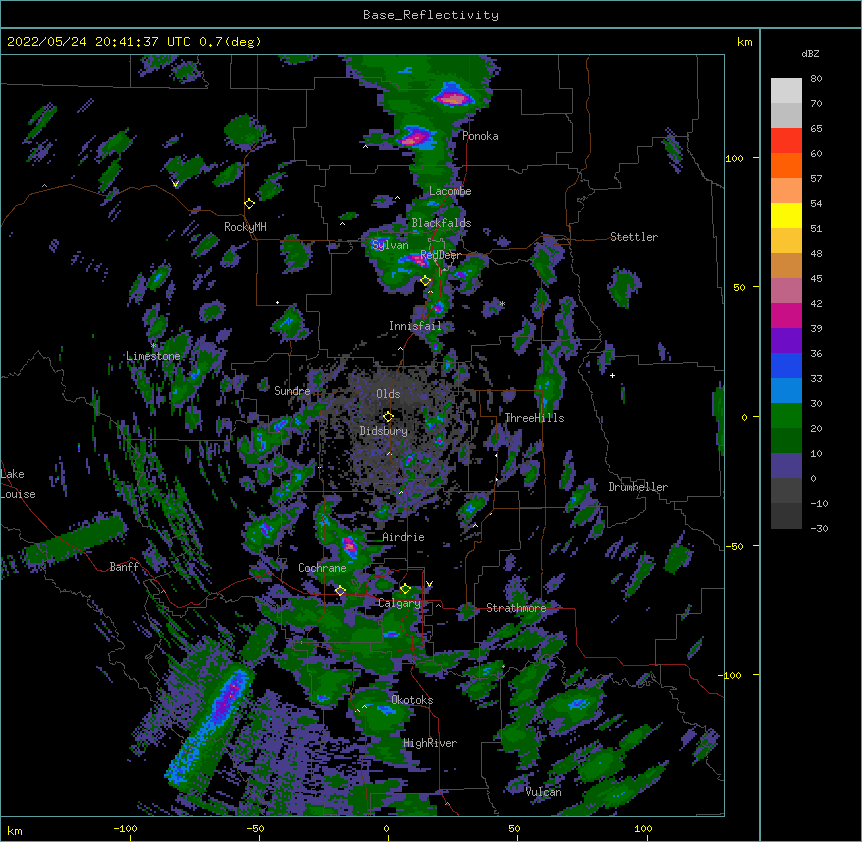
Task: Select the Vulcan label
Action: coord(544,792)
